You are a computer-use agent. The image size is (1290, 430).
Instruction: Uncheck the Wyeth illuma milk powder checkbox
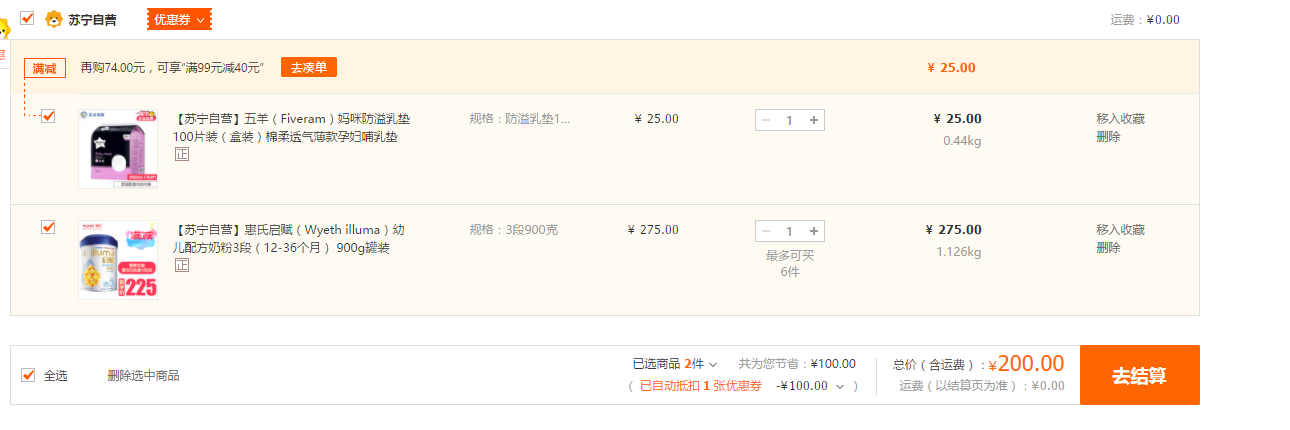pos(48,227)
